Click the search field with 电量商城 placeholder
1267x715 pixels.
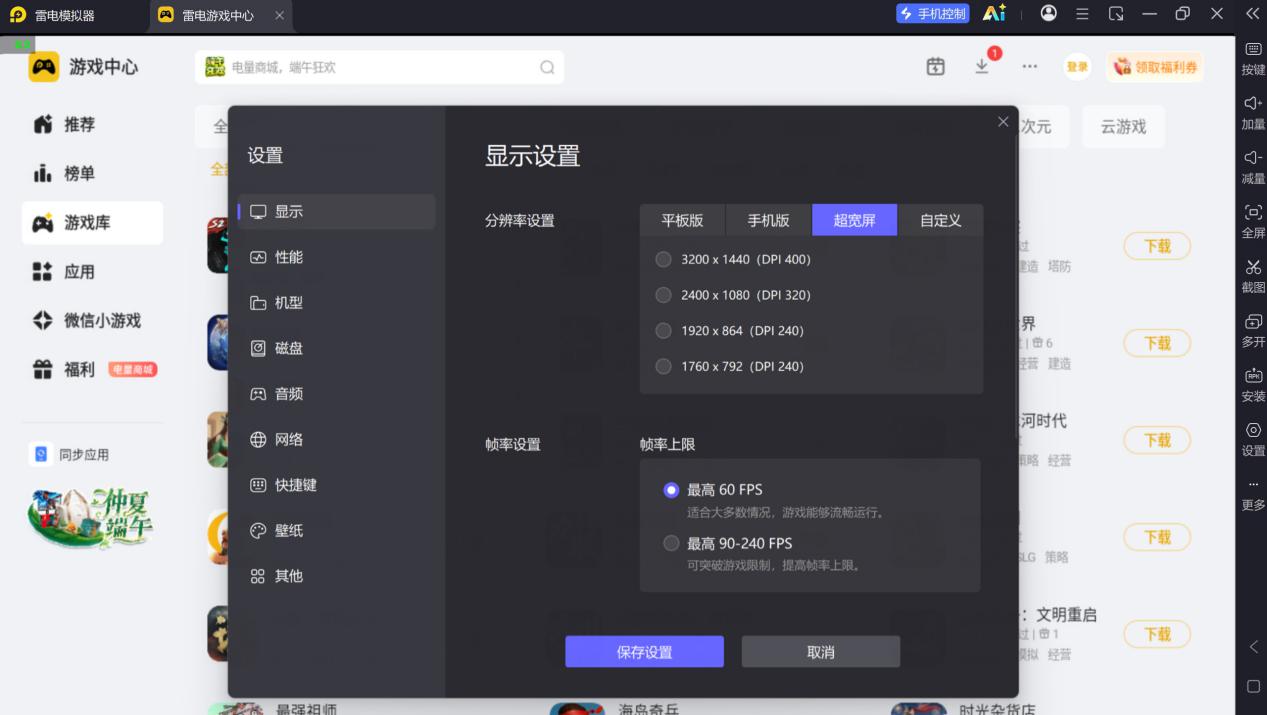[x=380, y=67]
